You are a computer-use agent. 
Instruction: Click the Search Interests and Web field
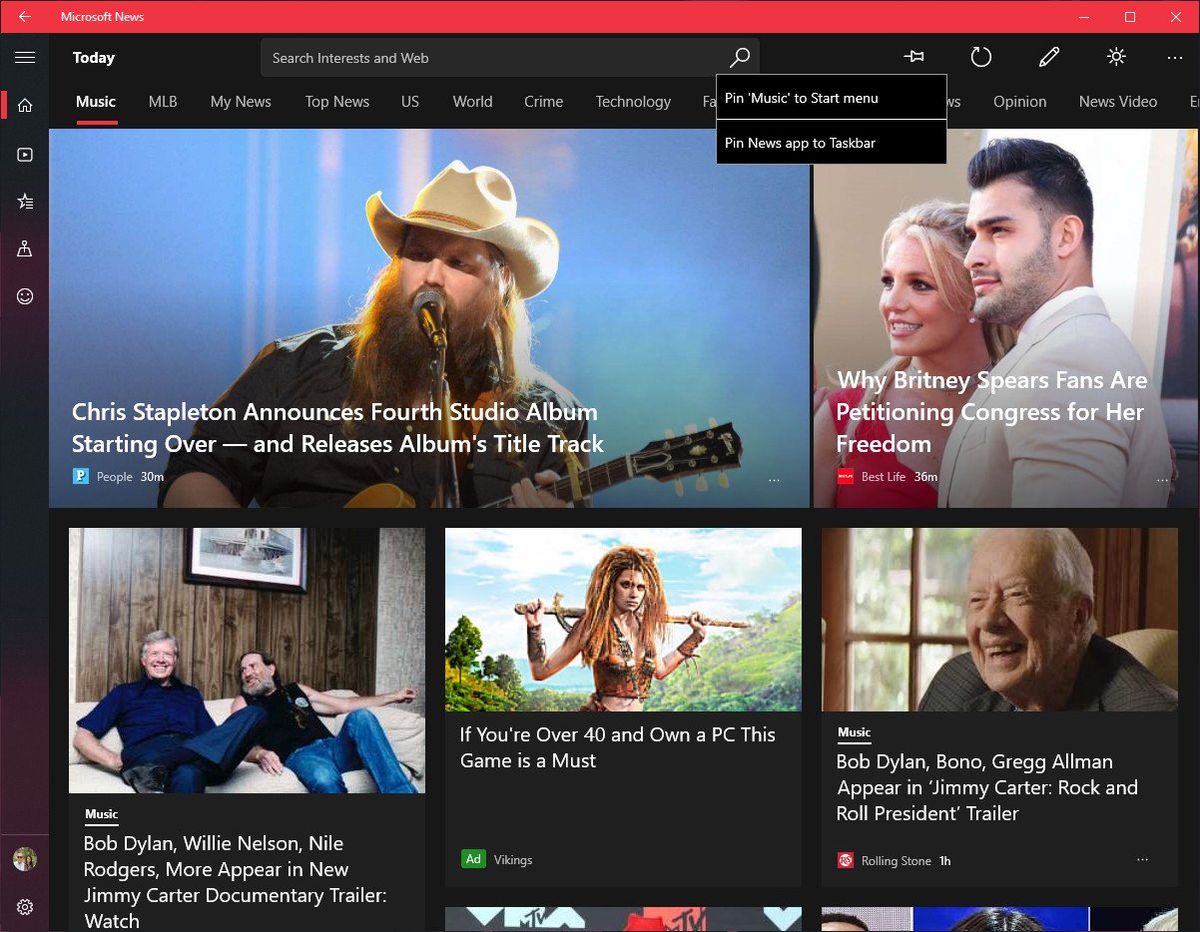click(x=510, y=58)
